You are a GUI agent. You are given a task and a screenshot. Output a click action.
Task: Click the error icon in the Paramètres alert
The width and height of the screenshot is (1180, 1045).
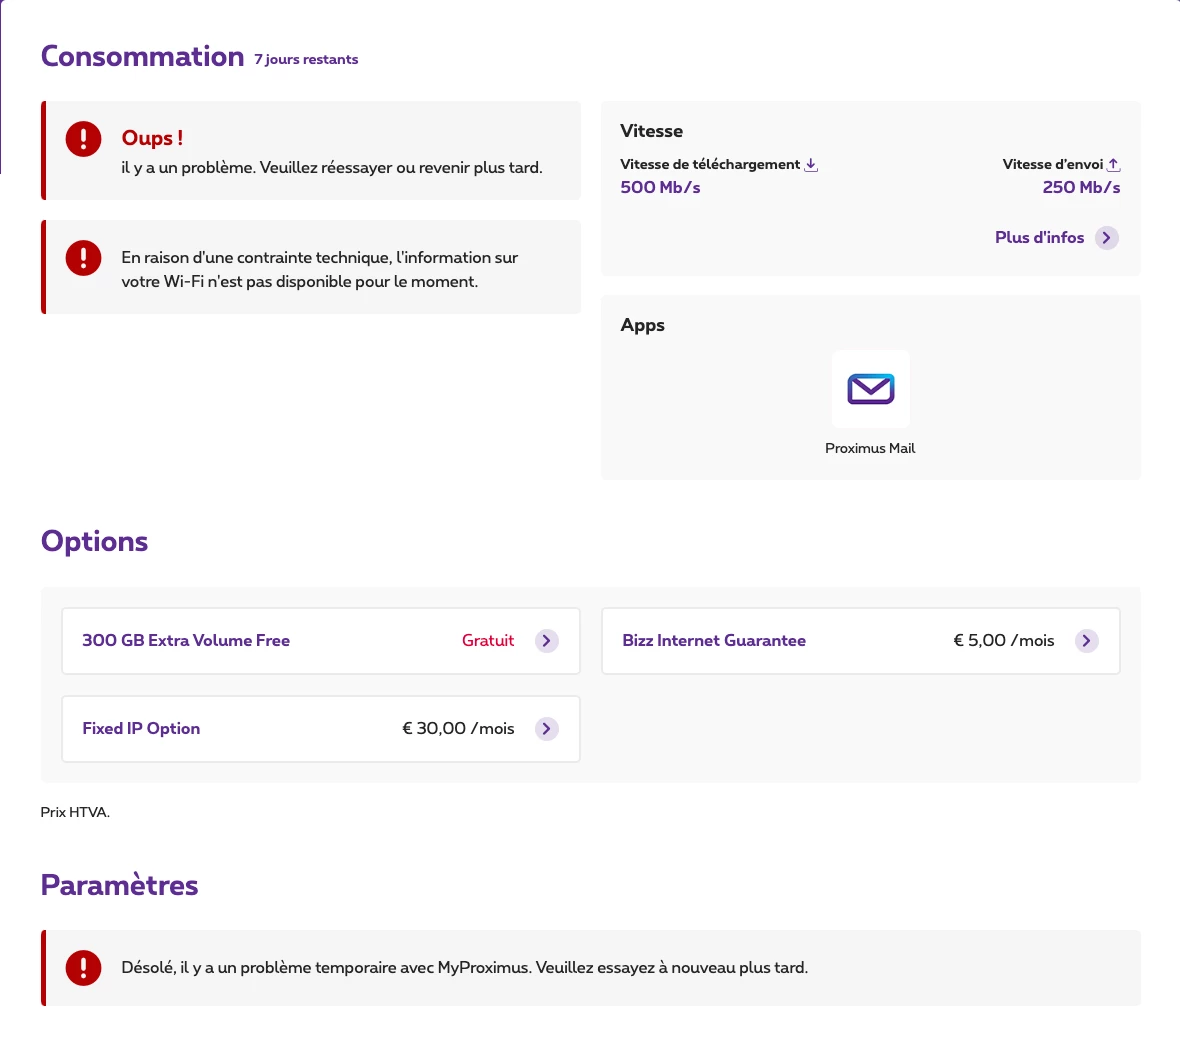(83, 967)
